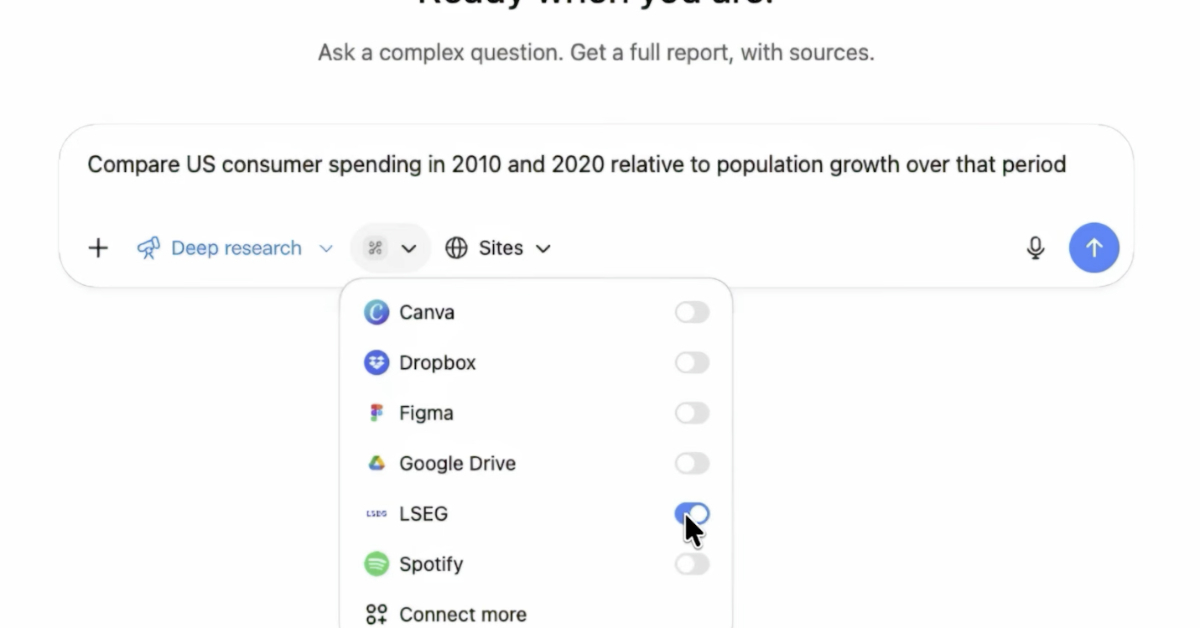This screenshot has width=1200, height=628.
Task: Click the Spotify logo icon
Action: click(x=376, y=564)
